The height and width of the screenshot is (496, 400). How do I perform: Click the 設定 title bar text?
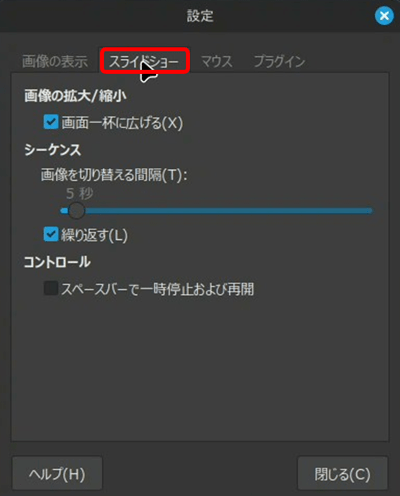coord(200,16)
